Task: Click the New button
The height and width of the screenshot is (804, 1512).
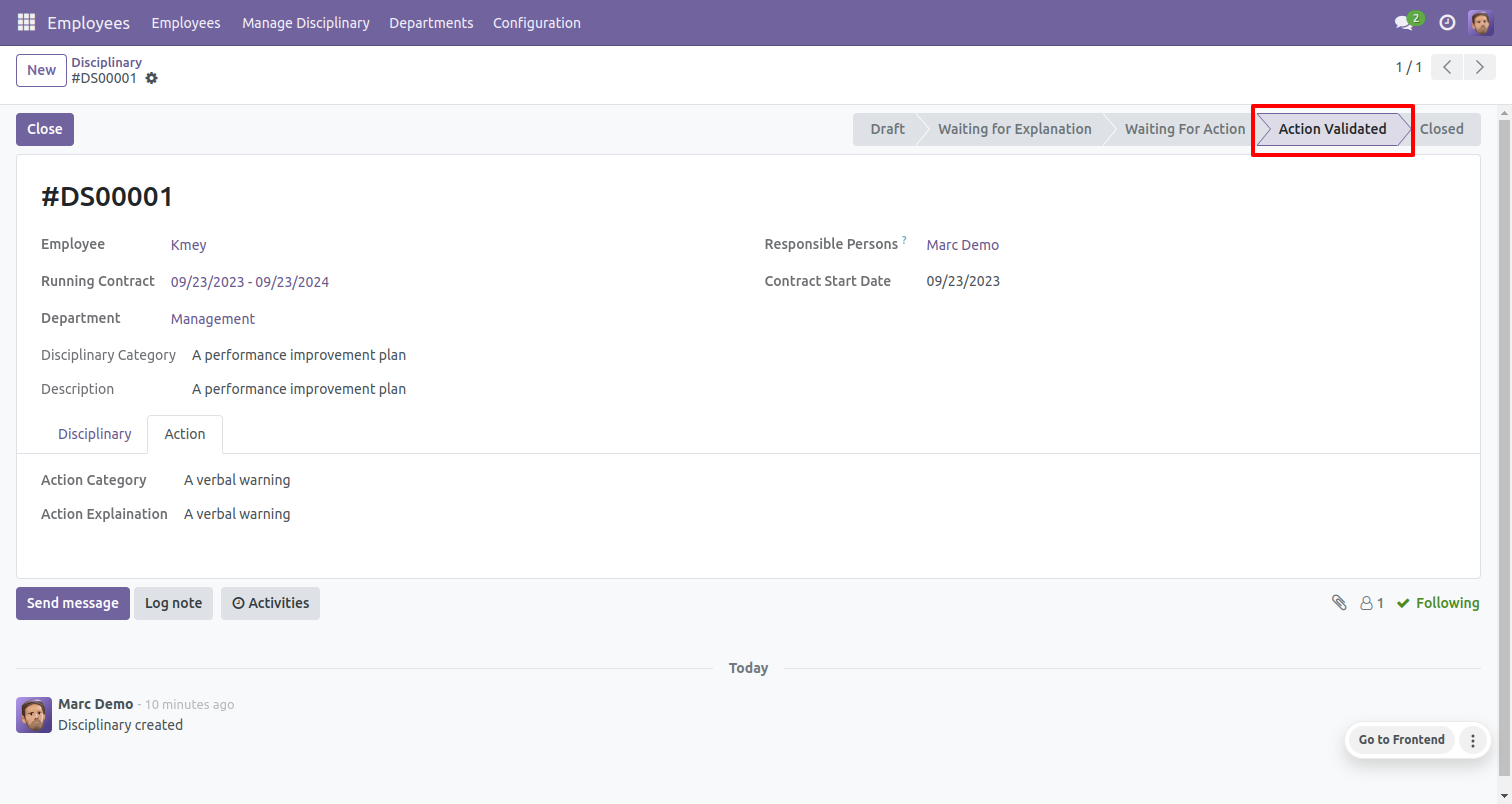Action: [x=41, y=70]
